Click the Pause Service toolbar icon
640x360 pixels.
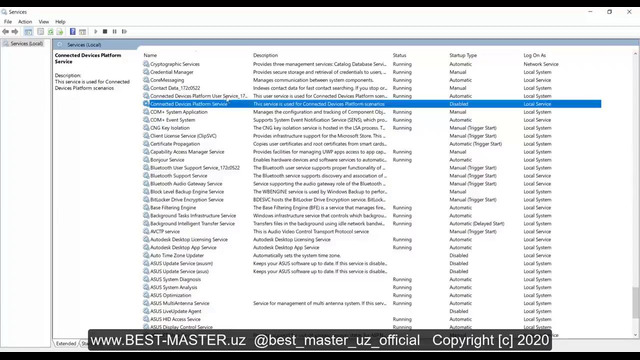point(115,31)
